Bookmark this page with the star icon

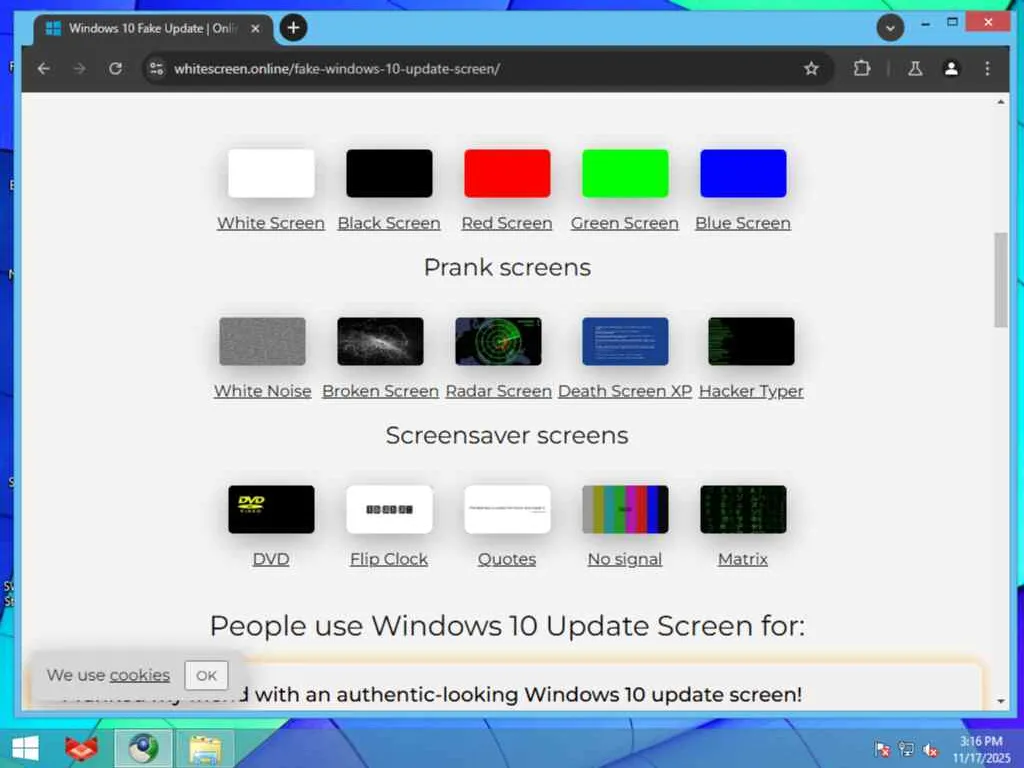pyautogui.click(x=811, y=69)
